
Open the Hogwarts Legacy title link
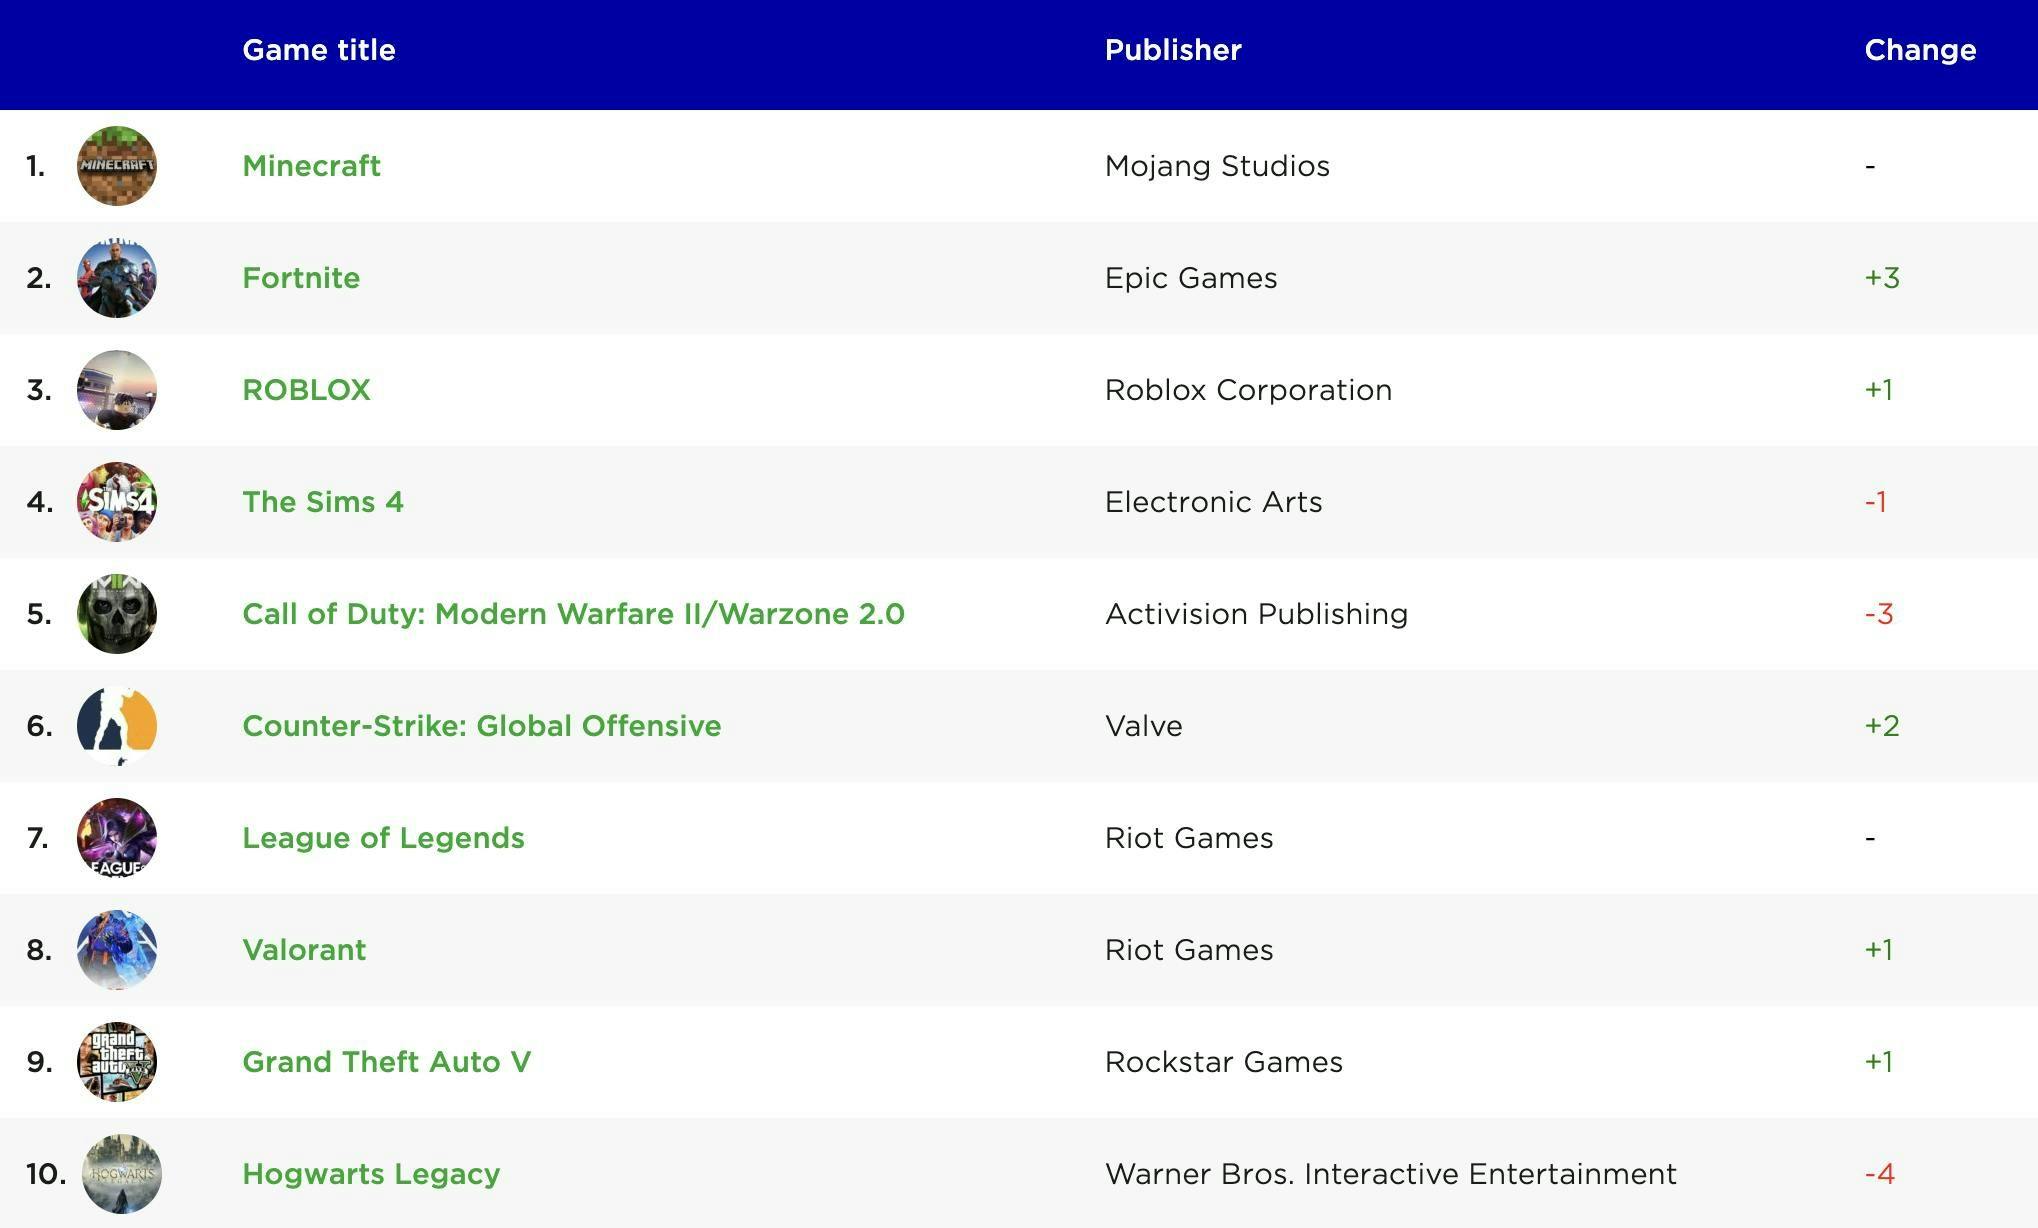pyautogui.click(x=371, y=1174)
